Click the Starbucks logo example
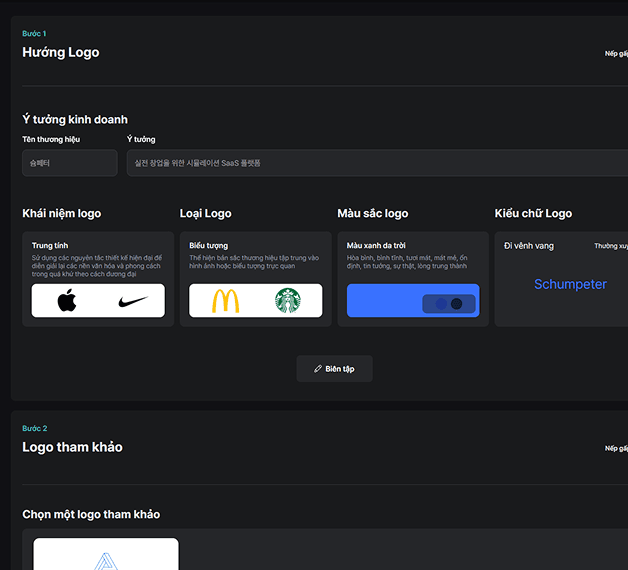The image size is (628, 570). 288,300
